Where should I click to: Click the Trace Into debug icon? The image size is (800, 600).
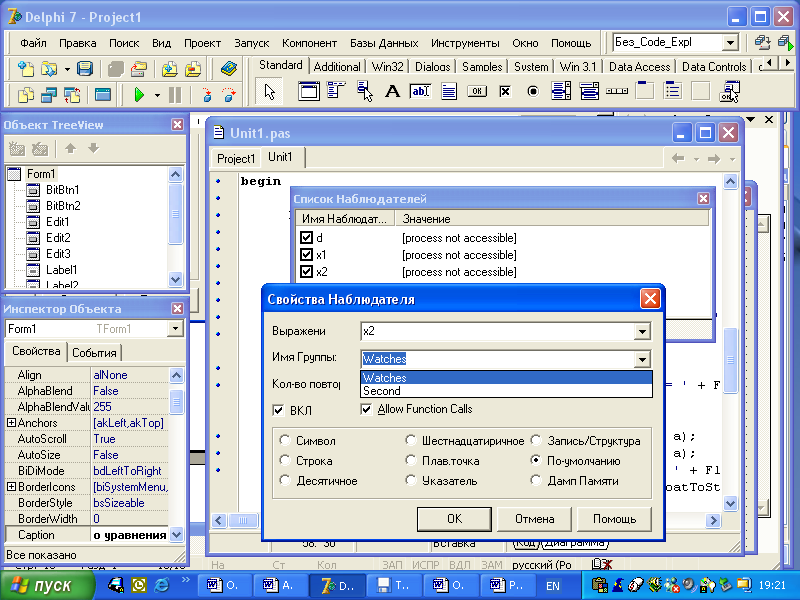tap(207, 95)
